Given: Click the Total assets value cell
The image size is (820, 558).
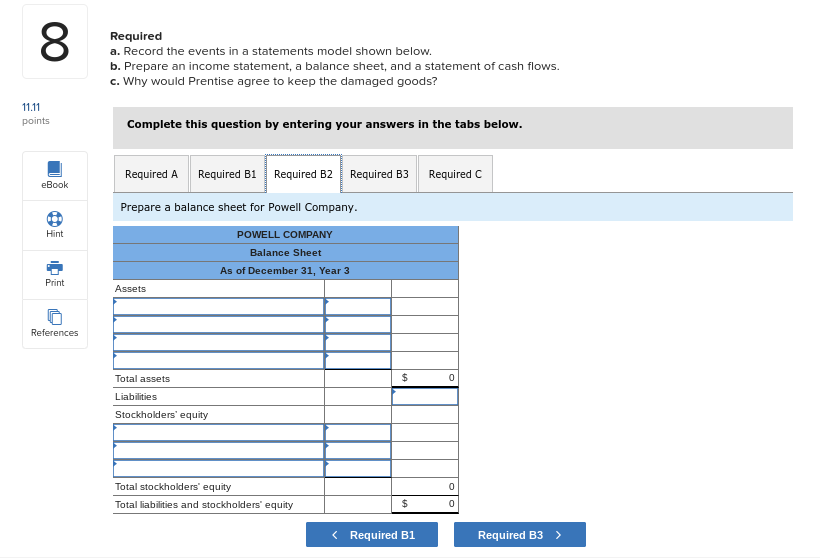Looking at the screenshot, I should [x=425, y=378].
